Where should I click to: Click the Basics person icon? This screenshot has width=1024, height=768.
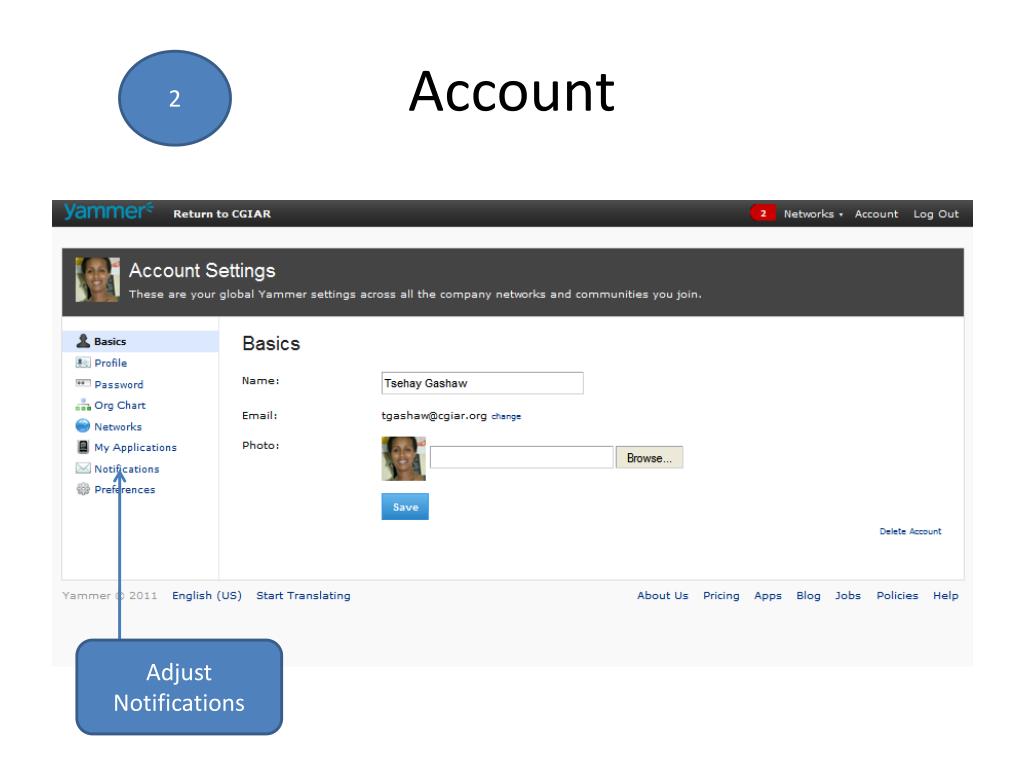[x=83, y=341]
